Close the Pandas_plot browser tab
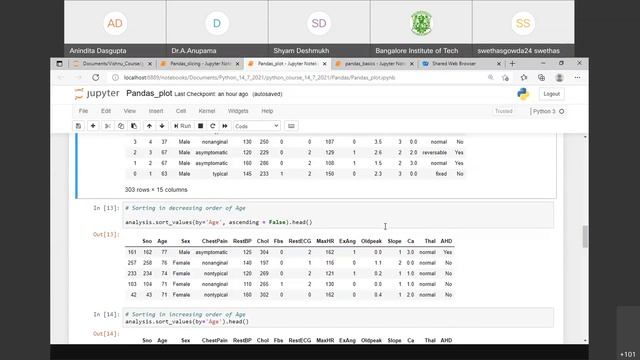The height and width of the screenshot is (360, 640). point(324,64)
